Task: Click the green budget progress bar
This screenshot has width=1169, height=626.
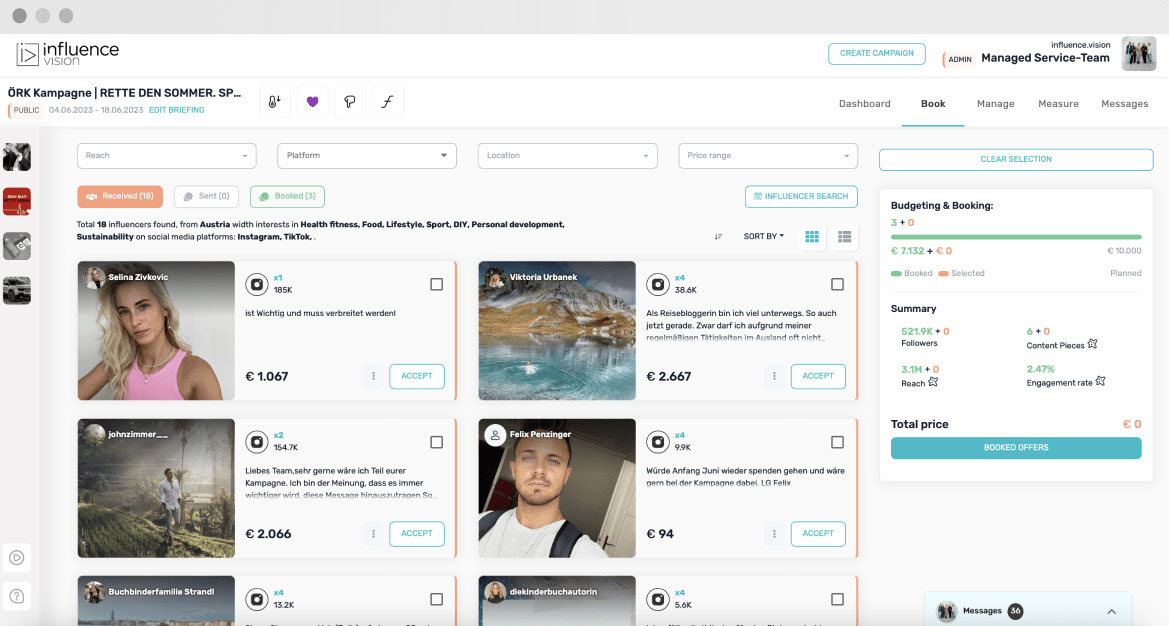Action: coord(1015,237)
